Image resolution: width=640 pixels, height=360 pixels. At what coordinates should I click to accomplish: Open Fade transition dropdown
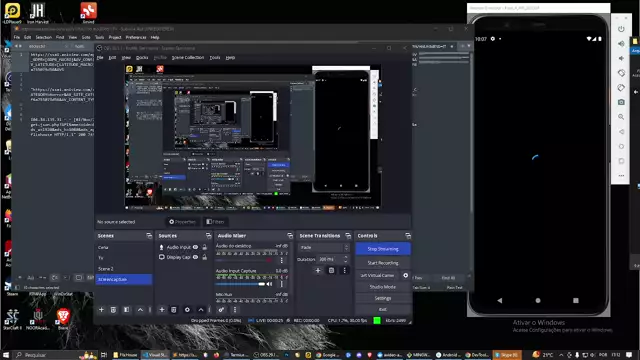[324, 248]
